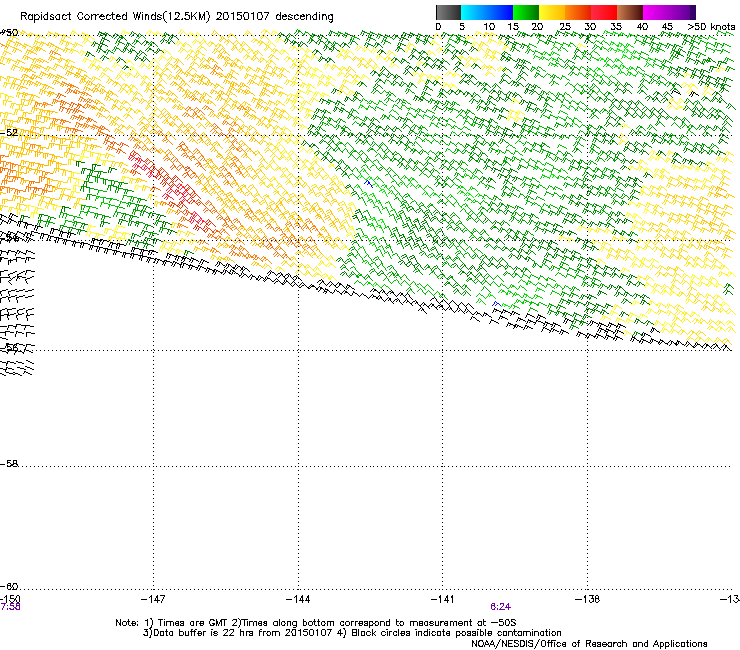Select the green 15-20 knots legend swatch
740x650 pixels.
point(526,12)
